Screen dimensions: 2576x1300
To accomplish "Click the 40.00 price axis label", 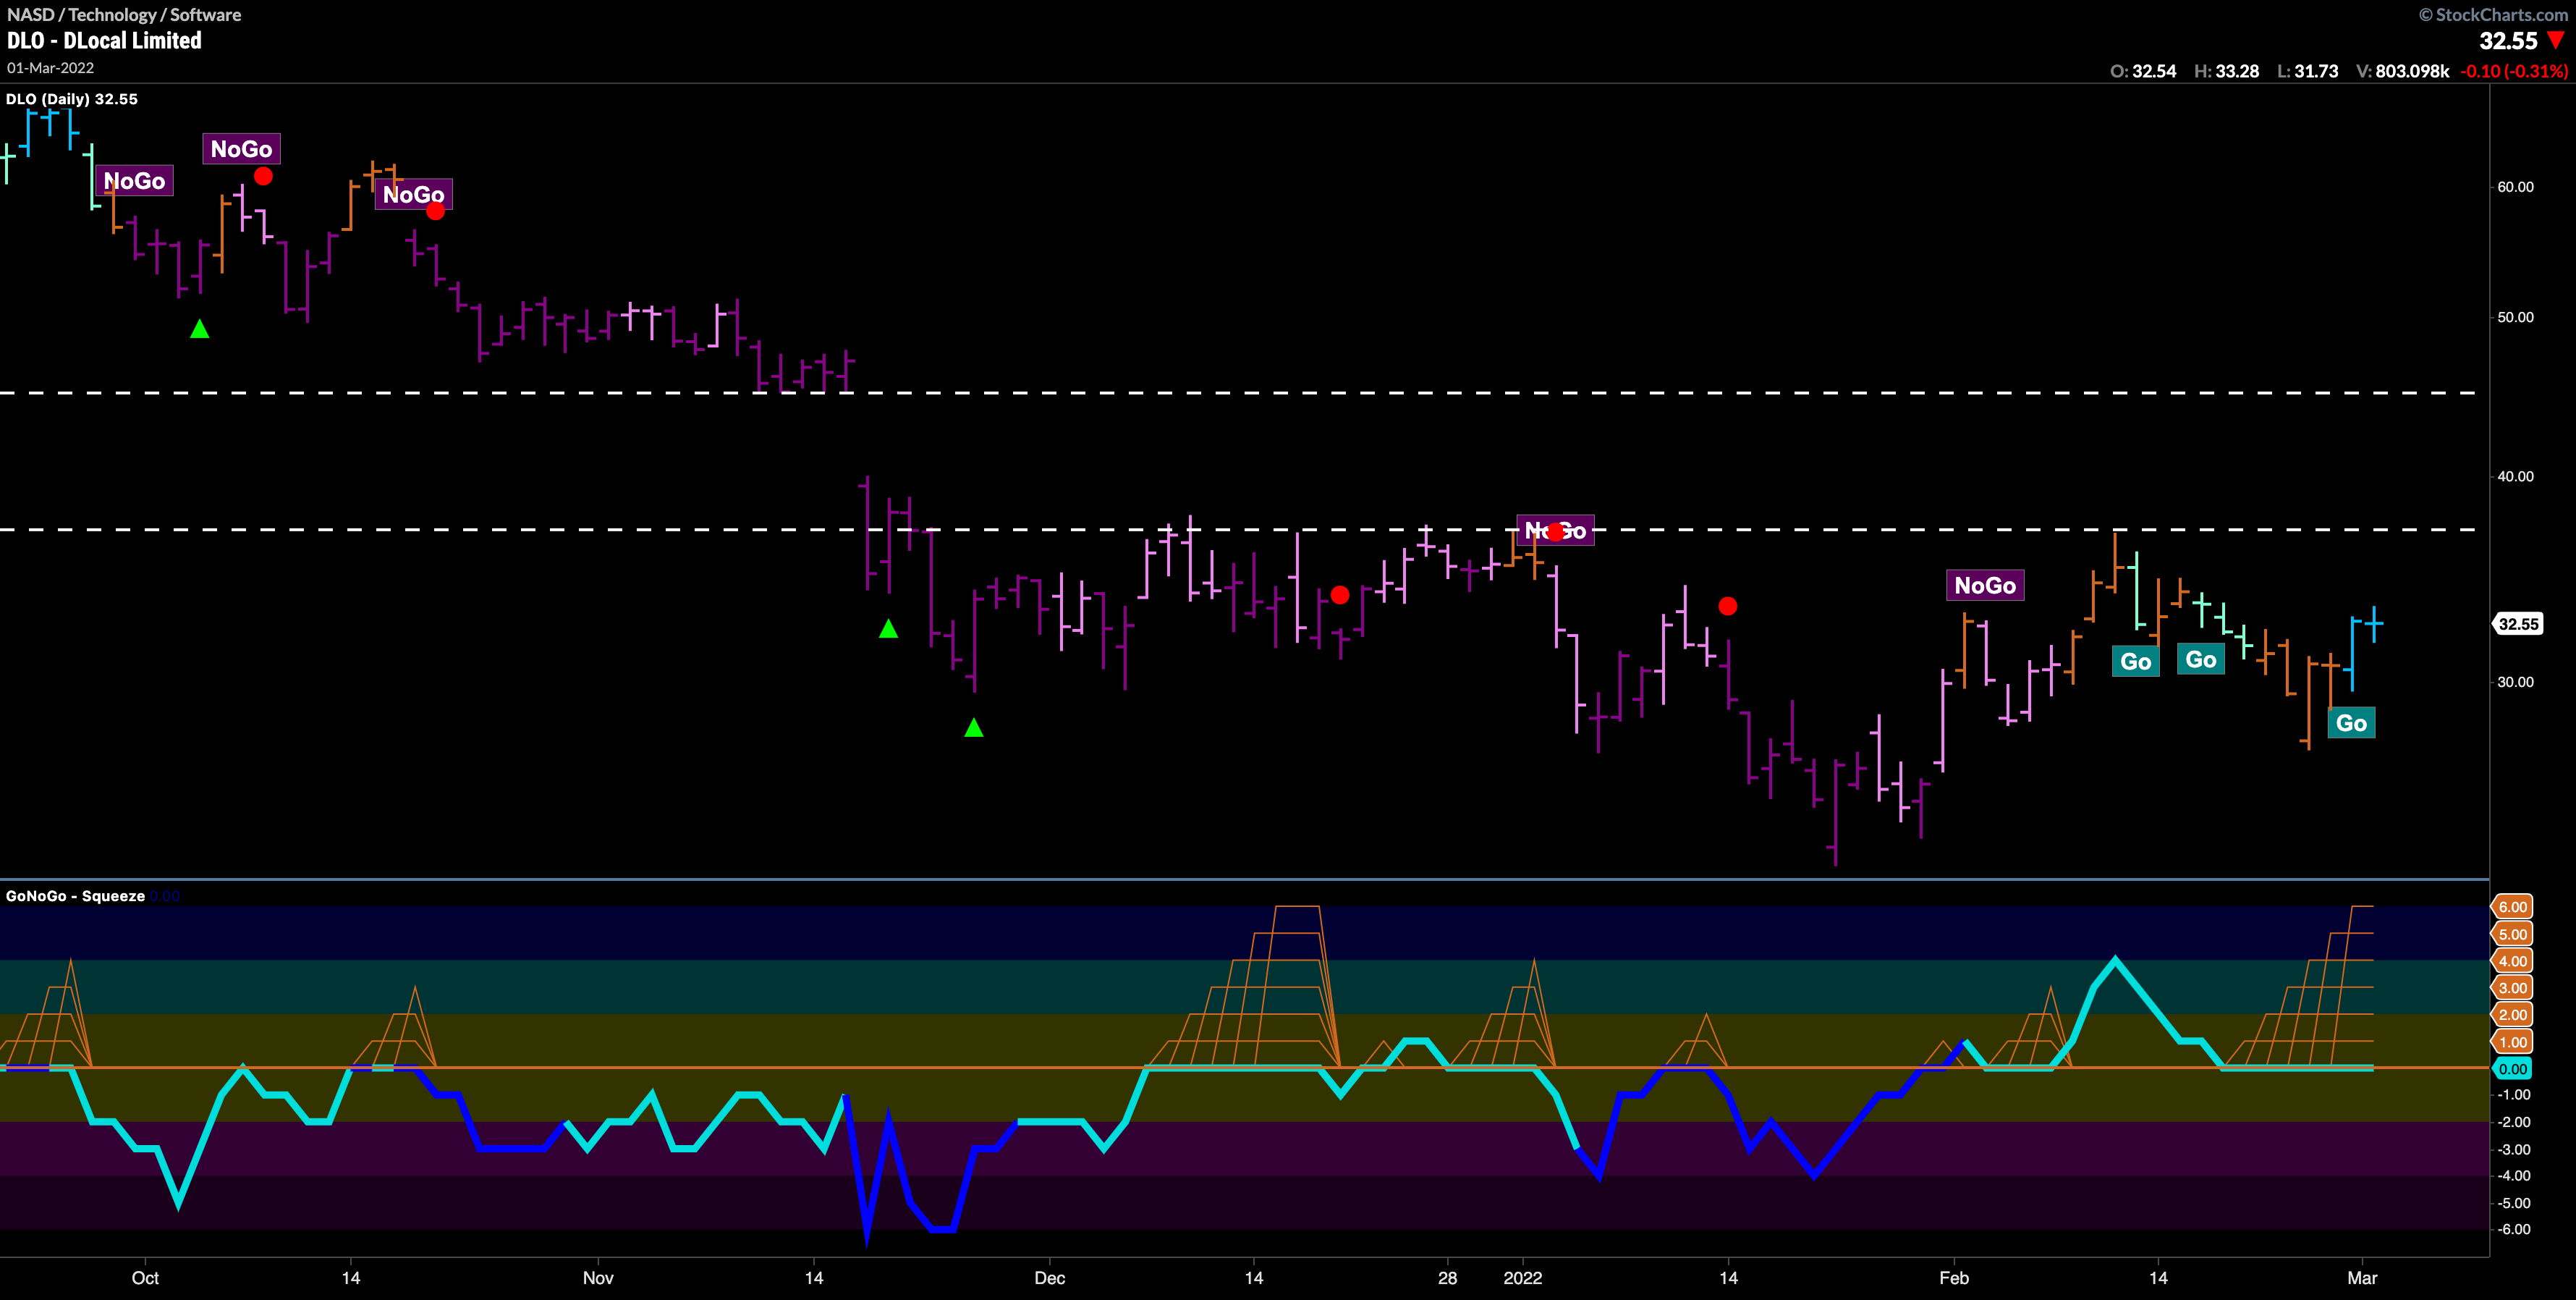I will coord(2515,476).
